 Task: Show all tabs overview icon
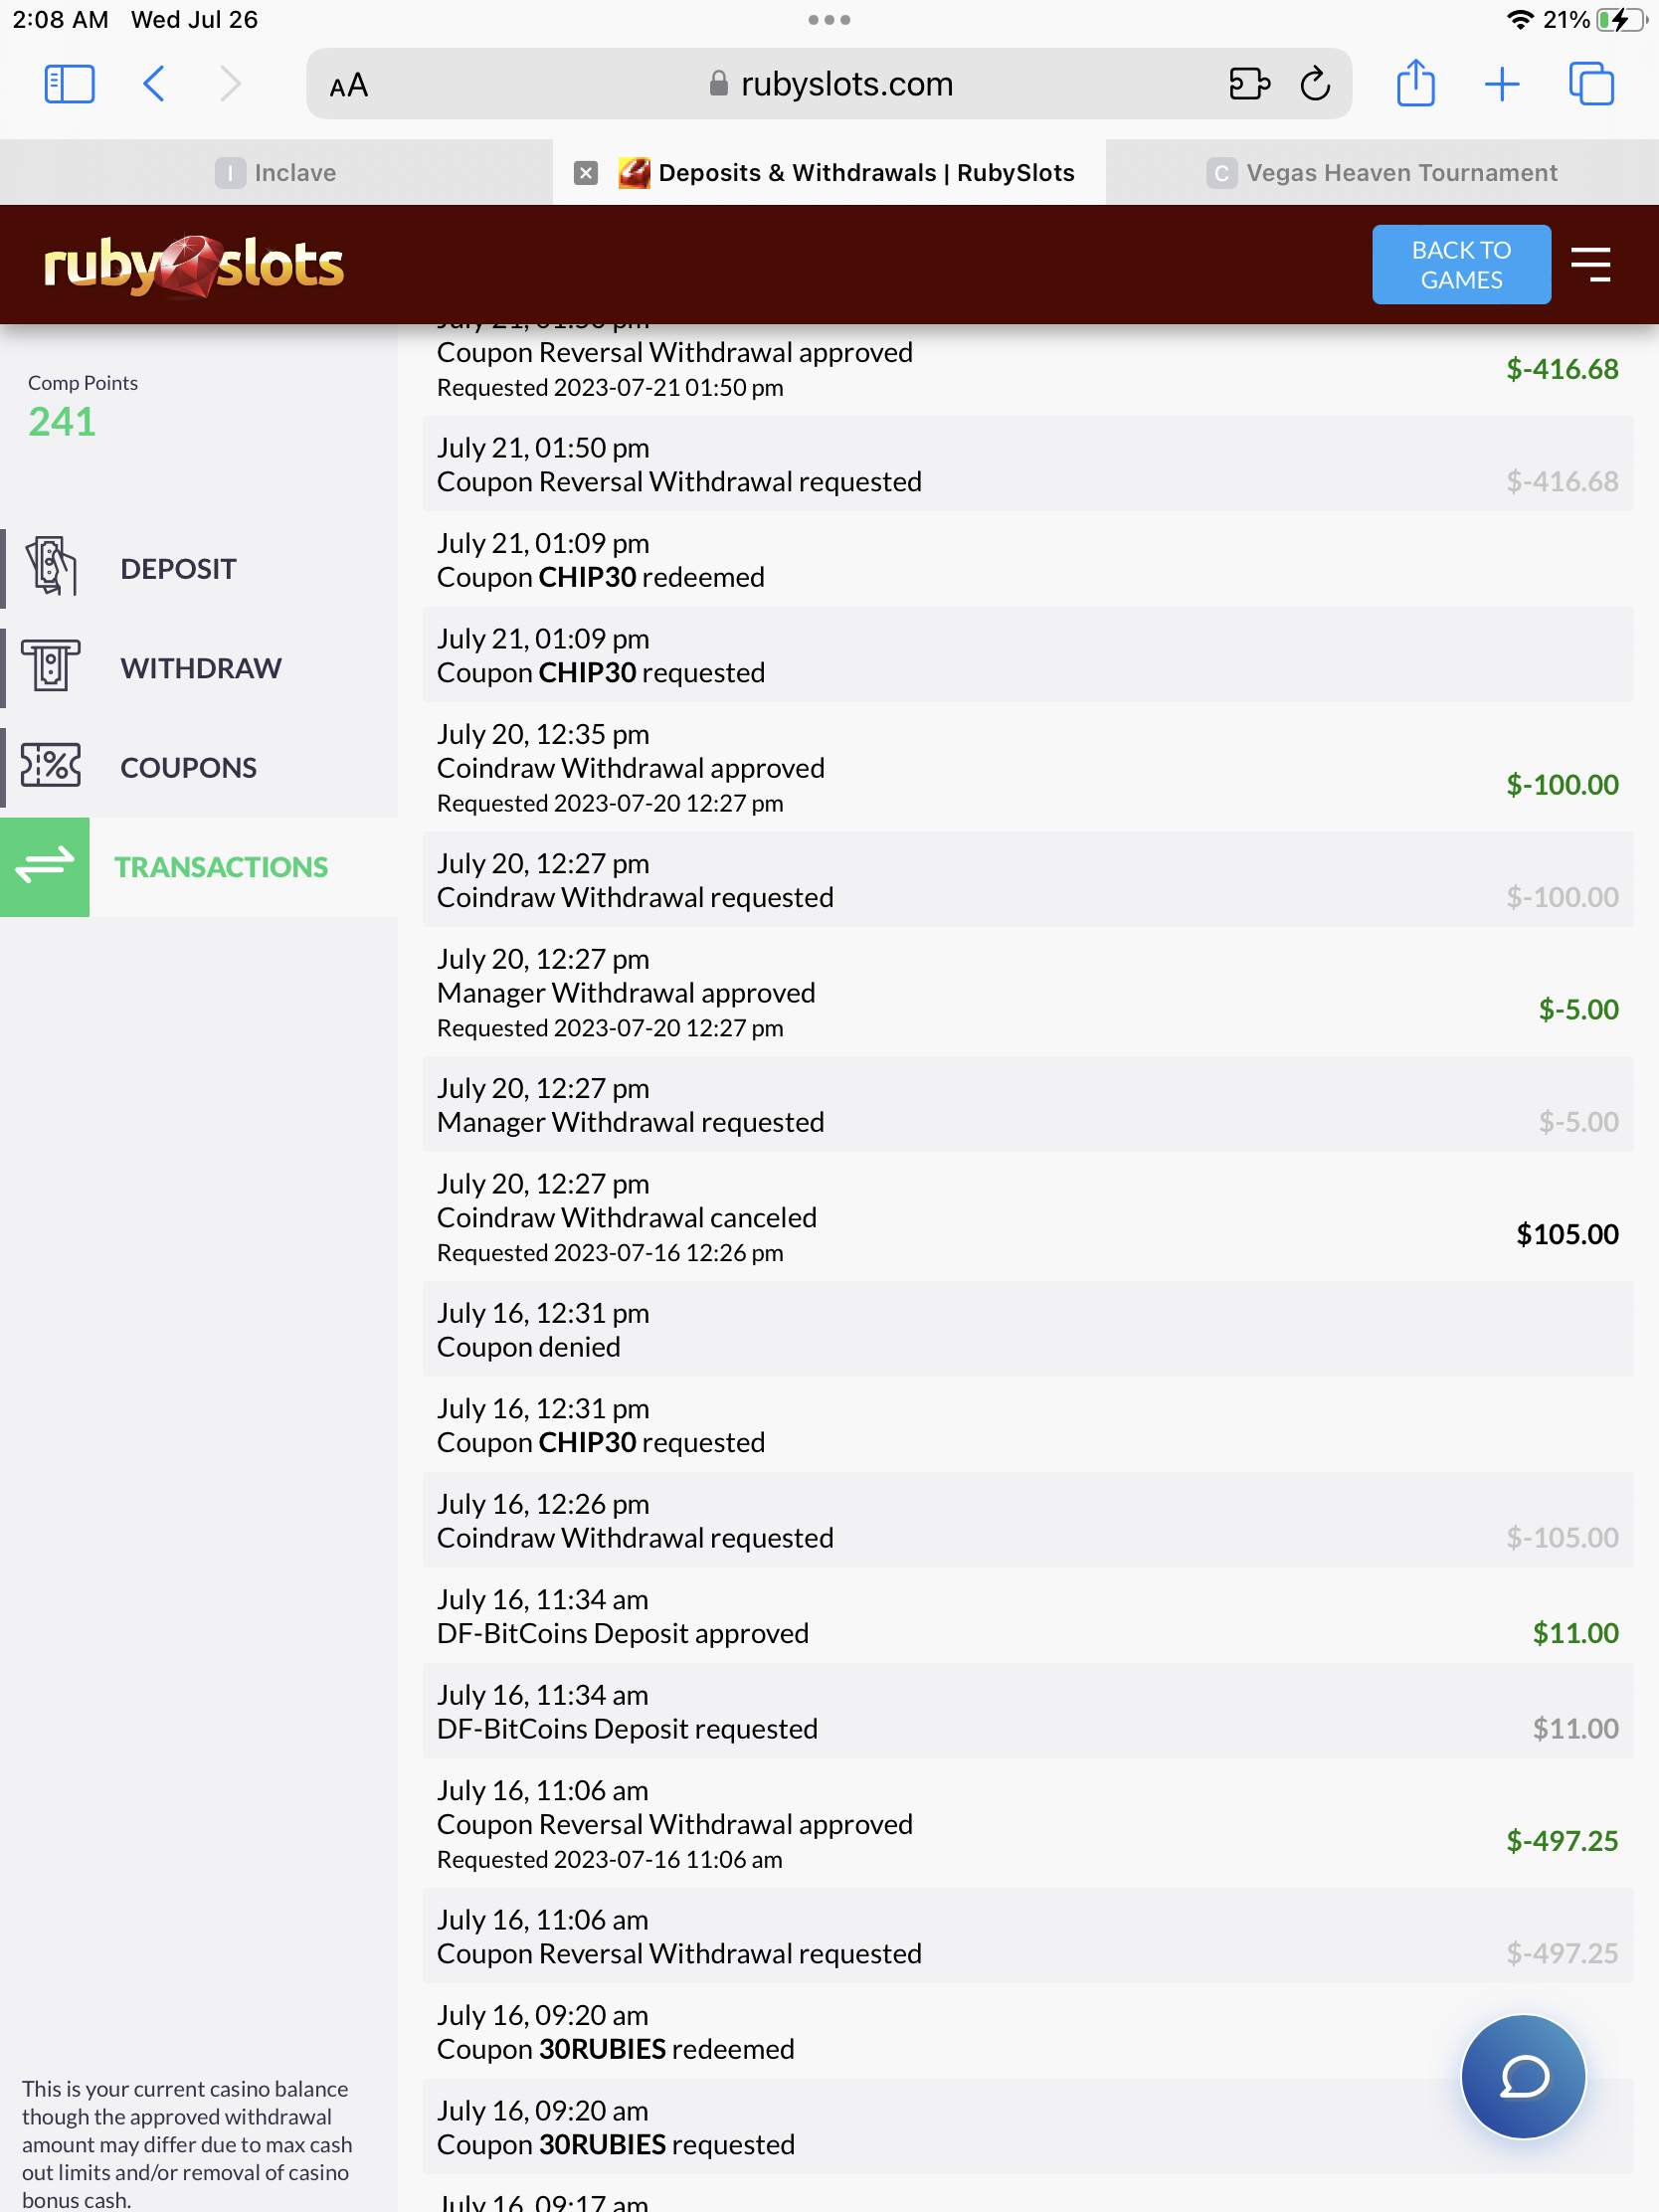point(1591,84)
